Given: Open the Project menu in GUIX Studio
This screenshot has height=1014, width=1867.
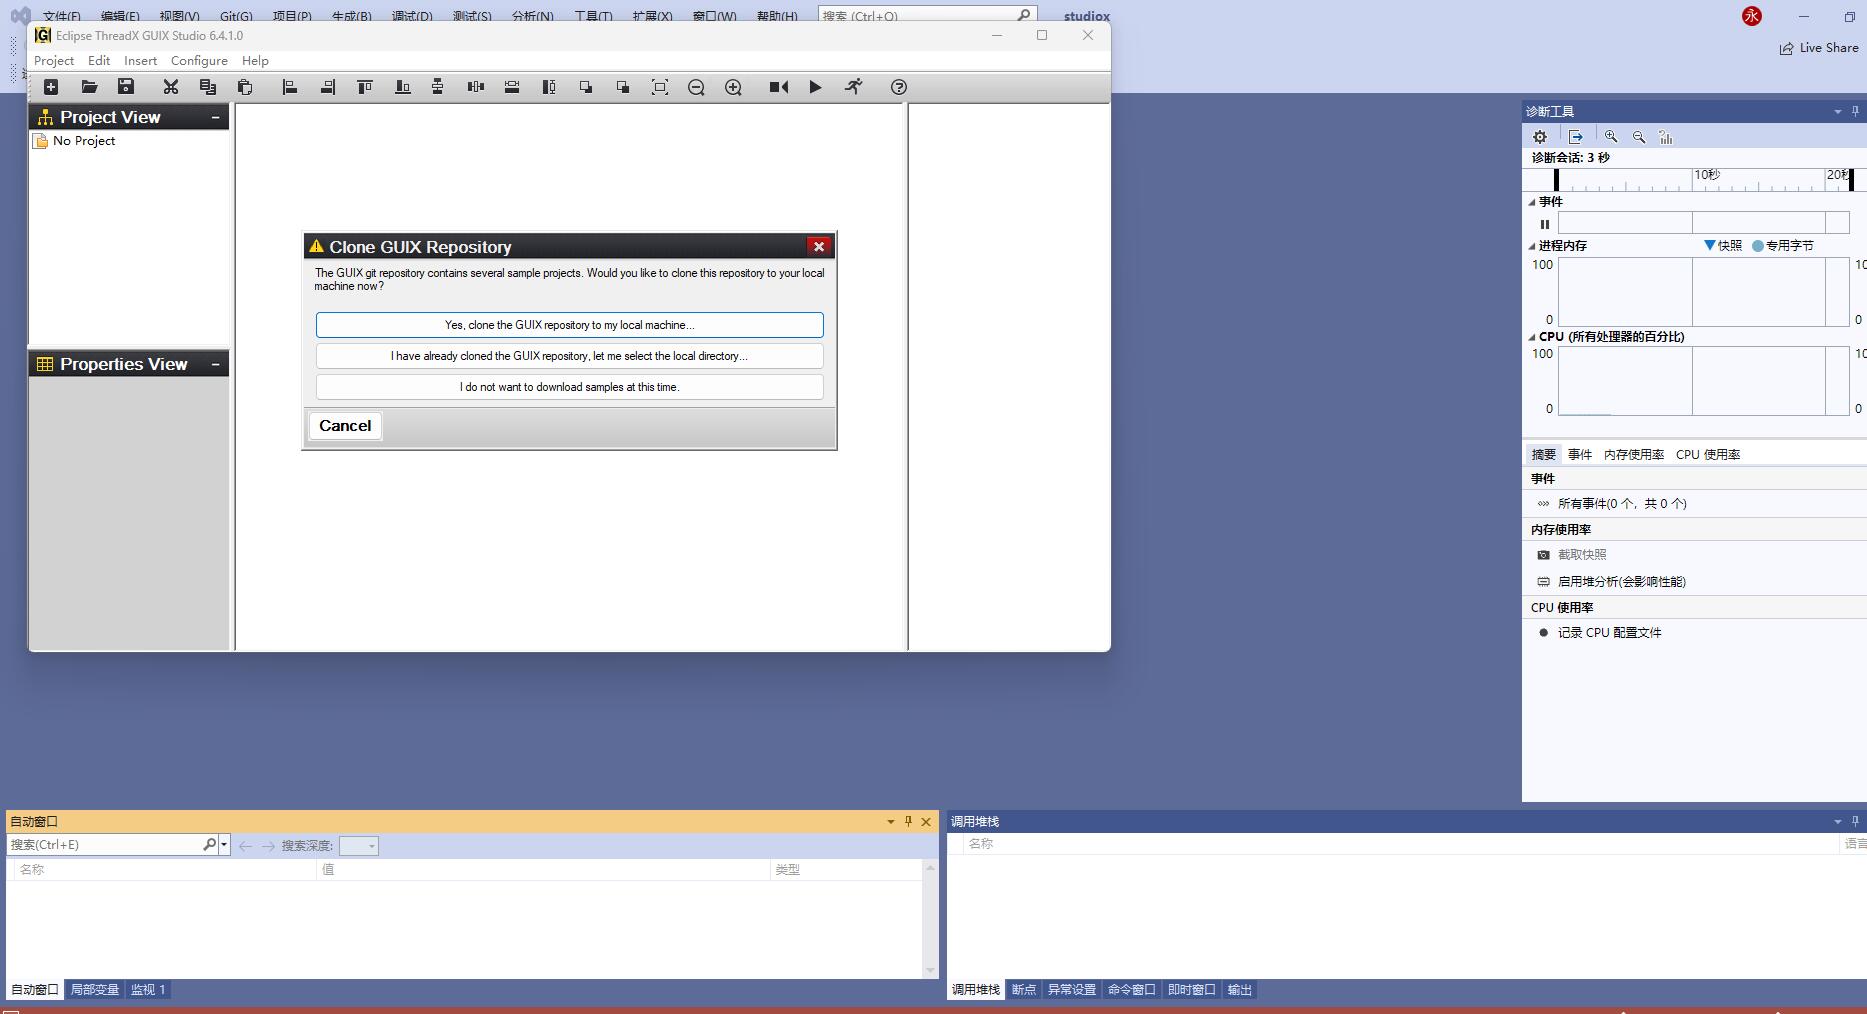Looking at the screenshot, I should (x=54, y=60).
